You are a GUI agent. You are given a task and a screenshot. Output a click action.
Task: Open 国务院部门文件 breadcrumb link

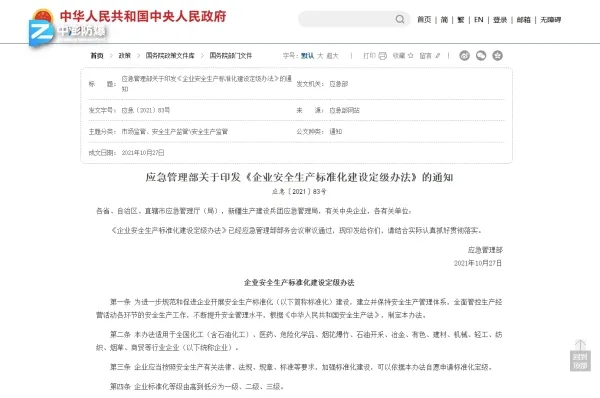231,55
